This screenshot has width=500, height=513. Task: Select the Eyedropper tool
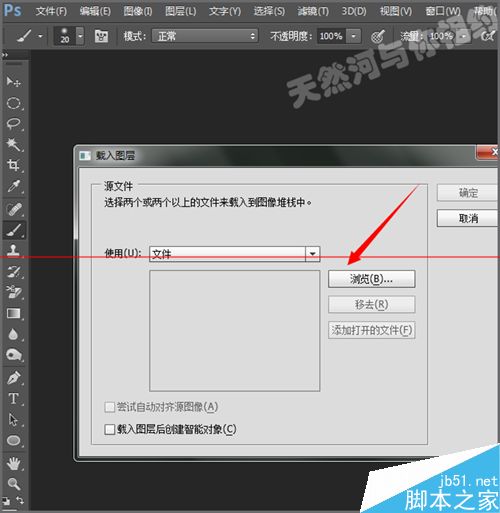pyautogui.click(x=13, y=186)
